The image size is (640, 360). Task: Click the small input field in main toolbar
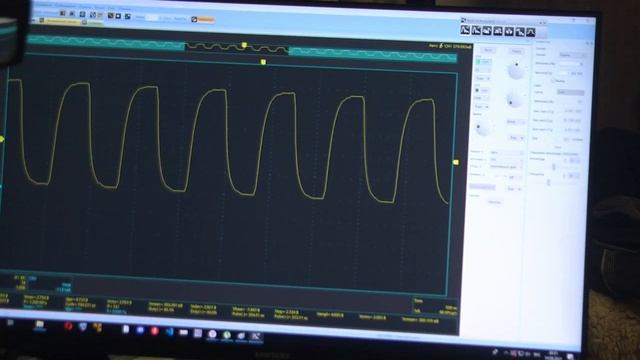(152, 18)
